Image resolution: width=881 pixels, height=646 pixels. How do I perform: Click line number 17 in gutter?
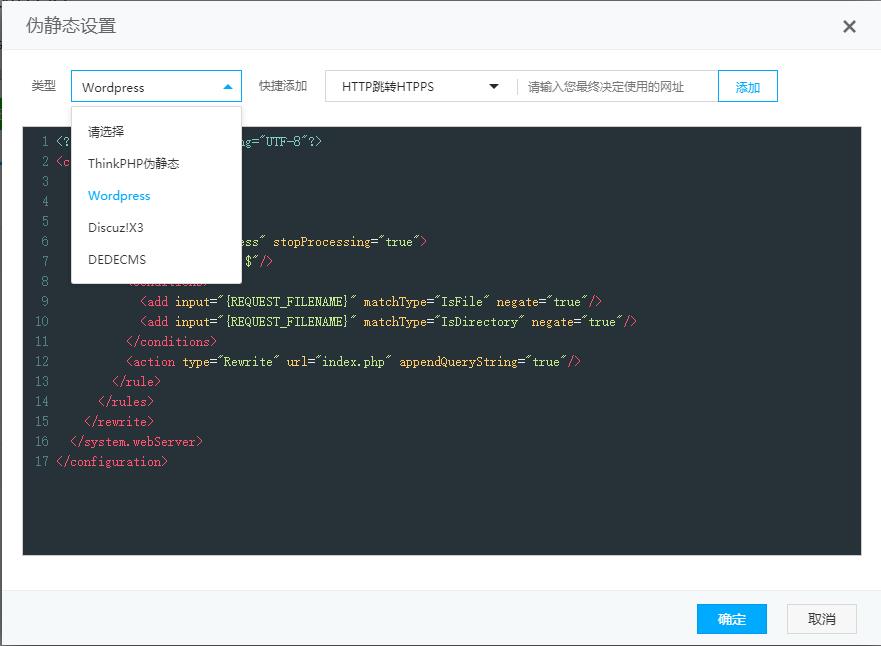41,461
